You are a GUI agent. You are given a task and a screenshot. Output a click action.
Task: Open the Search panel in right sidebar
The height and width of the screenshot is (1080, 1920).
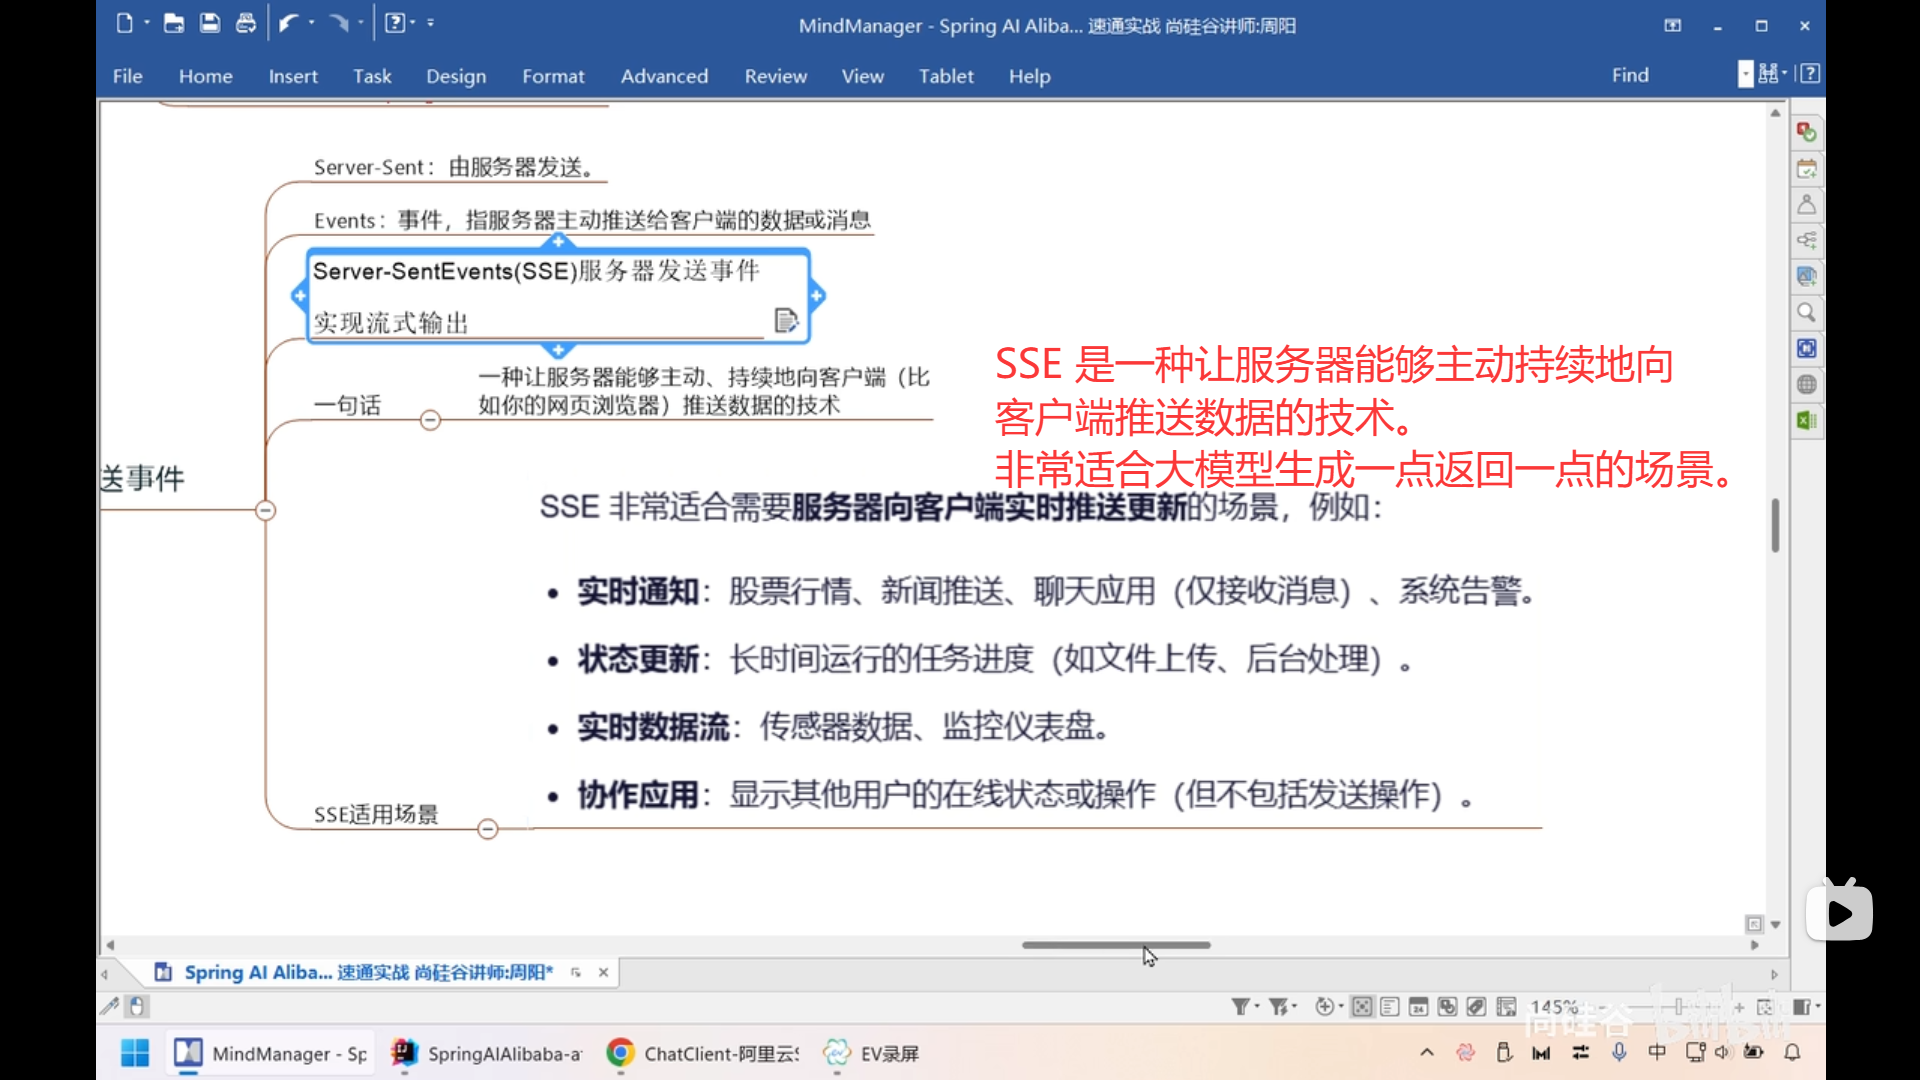1806,312
